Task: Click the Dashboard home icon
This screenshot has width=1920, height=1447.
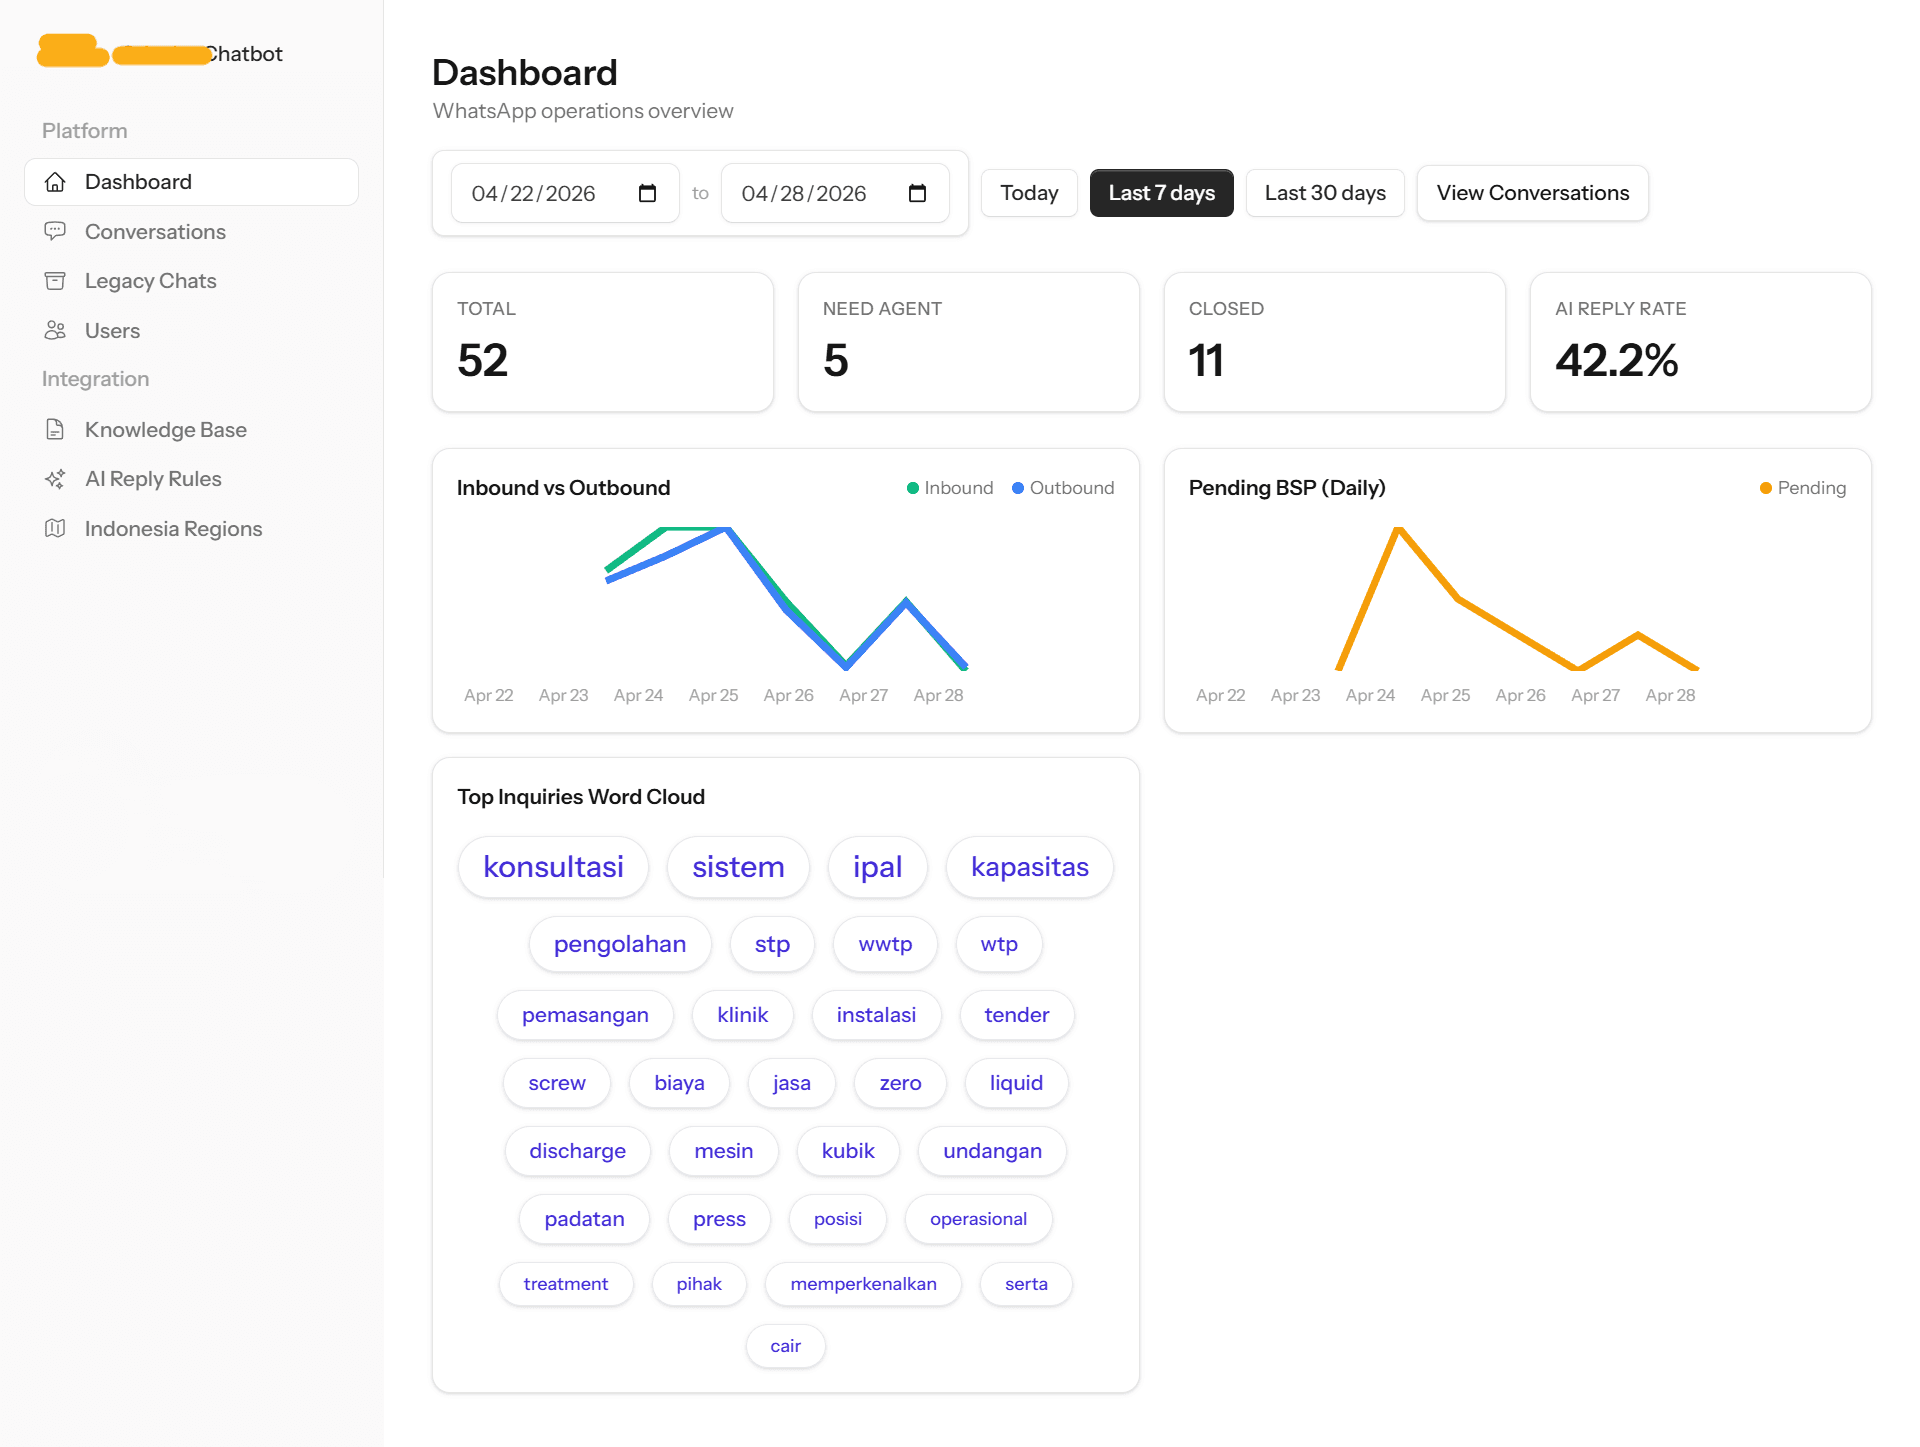Action: tap(55, 182)
